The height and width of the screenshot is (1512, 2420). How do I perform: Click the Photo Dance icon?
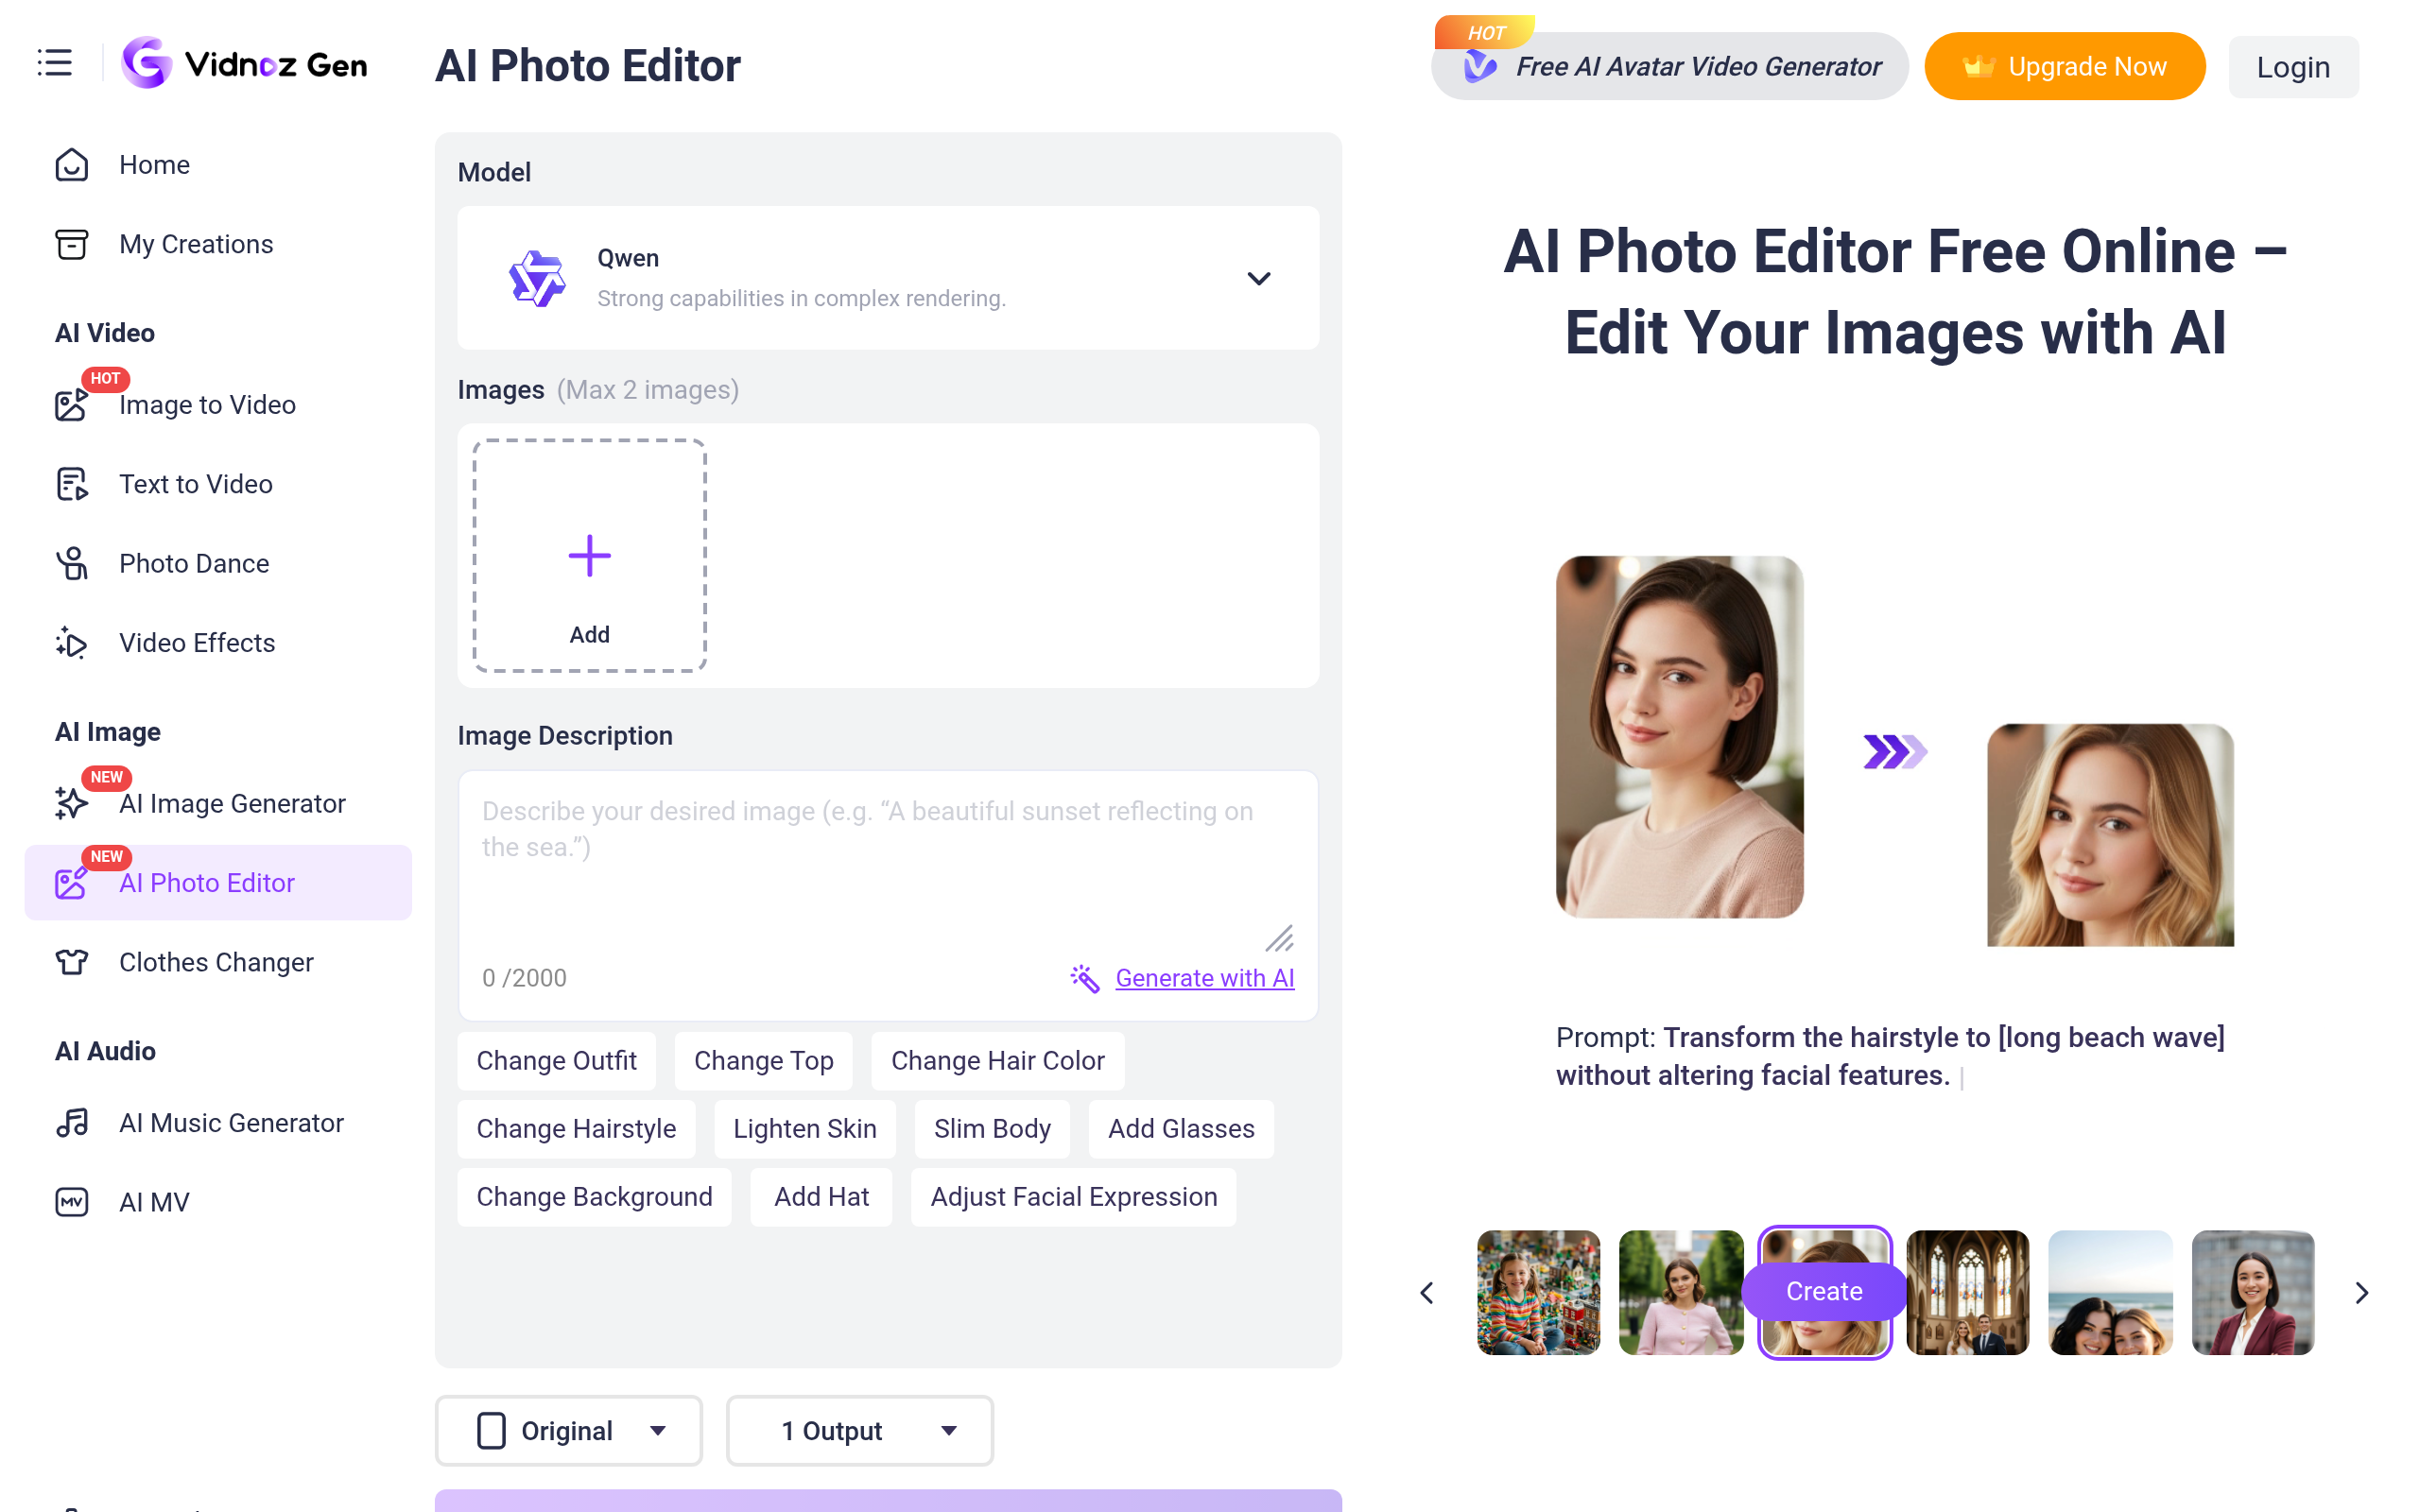(72, 563)
